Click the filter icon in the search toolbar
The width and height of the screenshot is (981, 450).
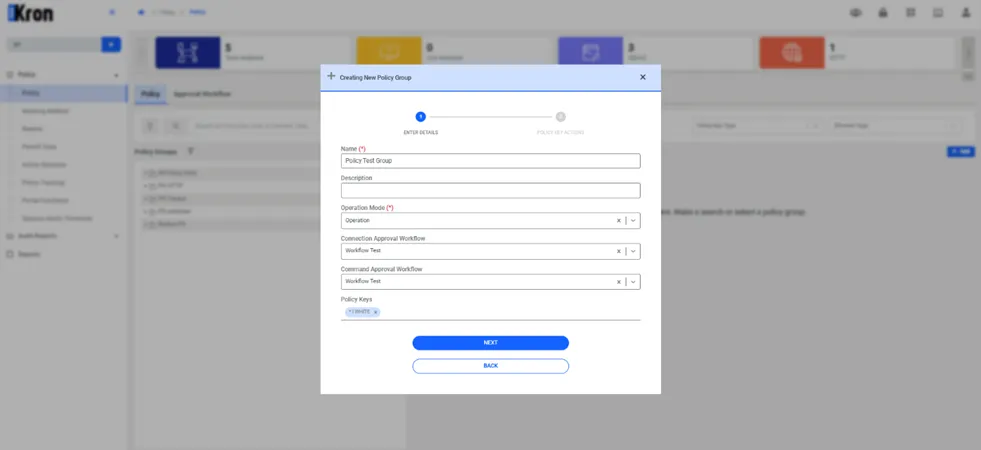tap(150, 126)
